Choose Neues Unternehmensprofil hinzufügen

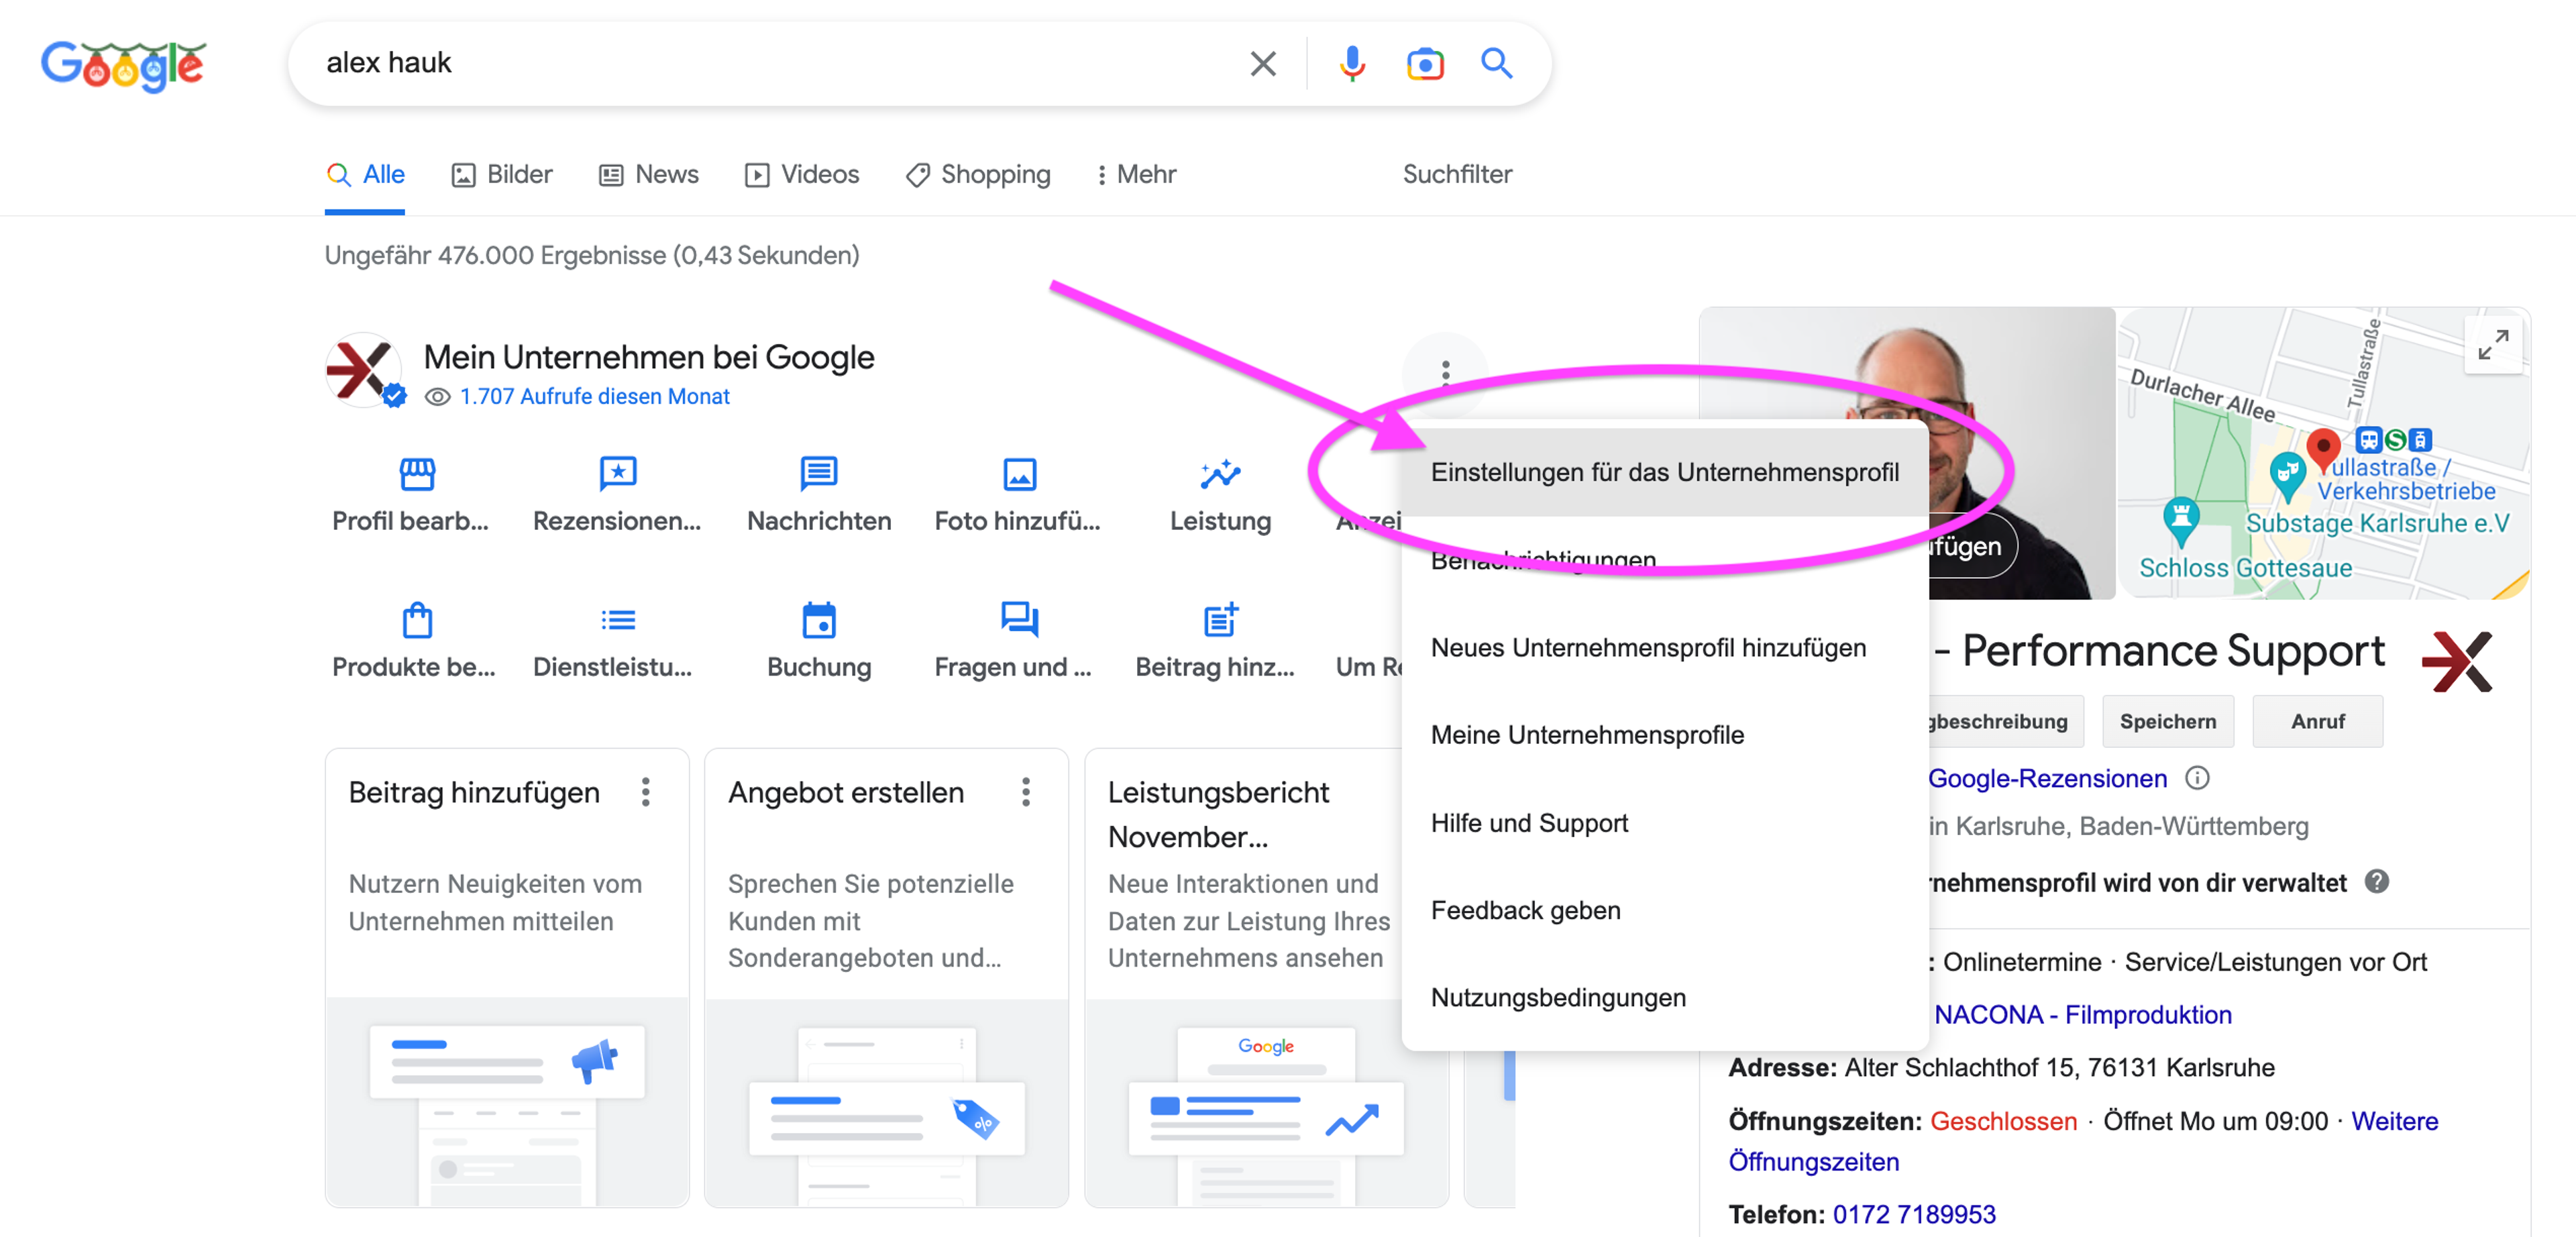(x=1664, y=647)
